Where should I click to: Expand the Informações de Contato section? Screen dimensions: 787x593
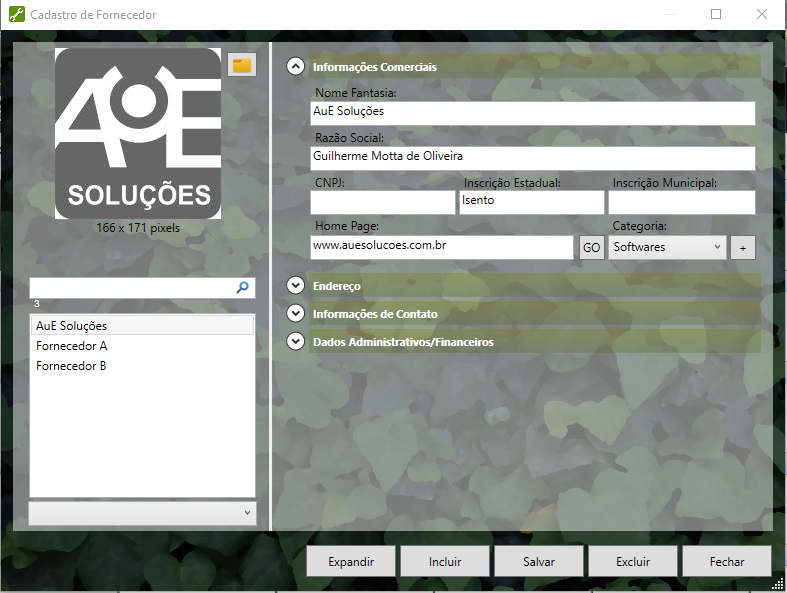click(x=295, y=314)
